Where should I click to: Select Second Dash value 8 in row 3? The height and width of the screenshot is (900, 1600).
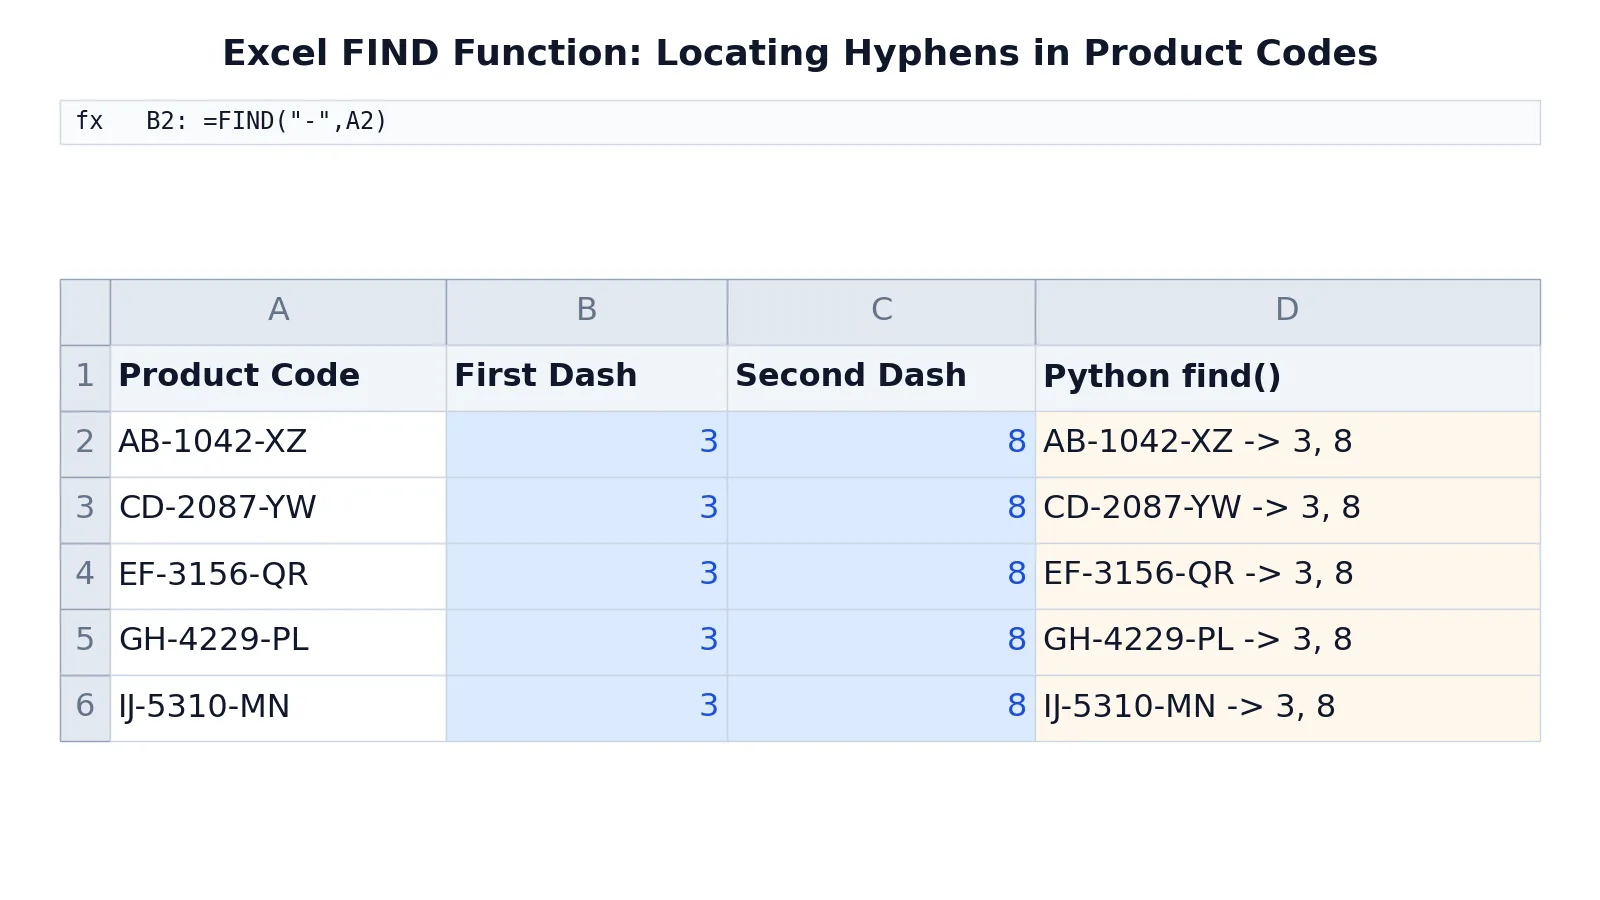(x=881, y=510)
